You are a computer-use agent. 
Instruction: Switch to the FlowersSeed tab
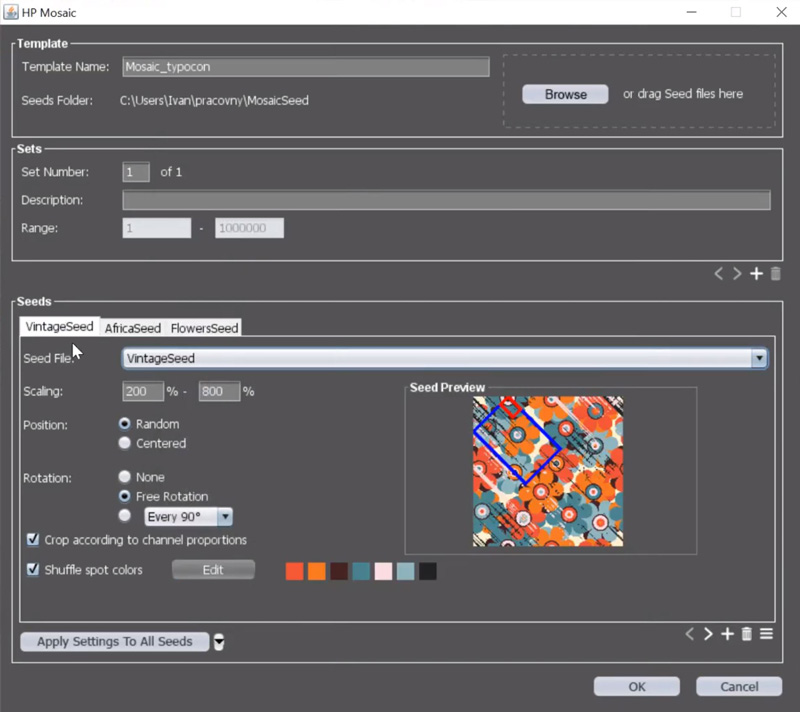(x=204, y=328)
